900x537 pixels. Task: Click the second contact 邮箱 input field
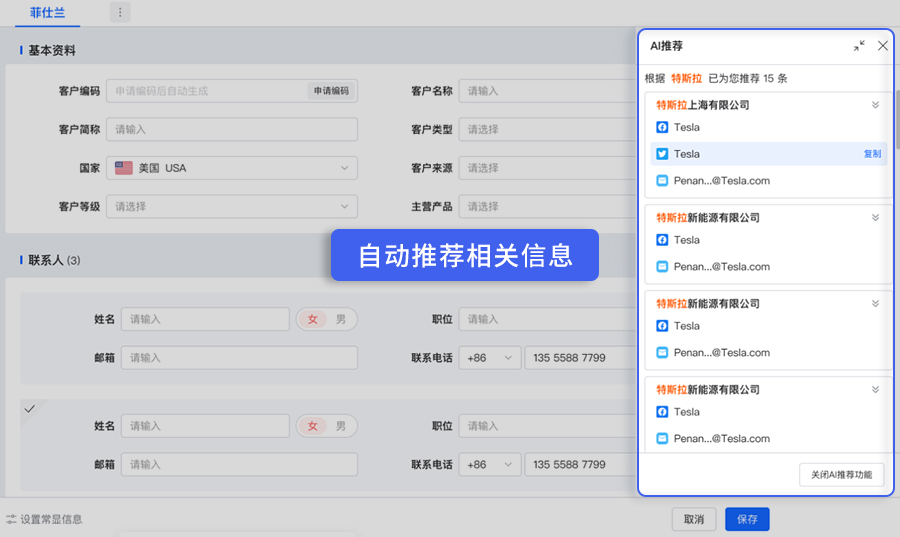[239, 464]
